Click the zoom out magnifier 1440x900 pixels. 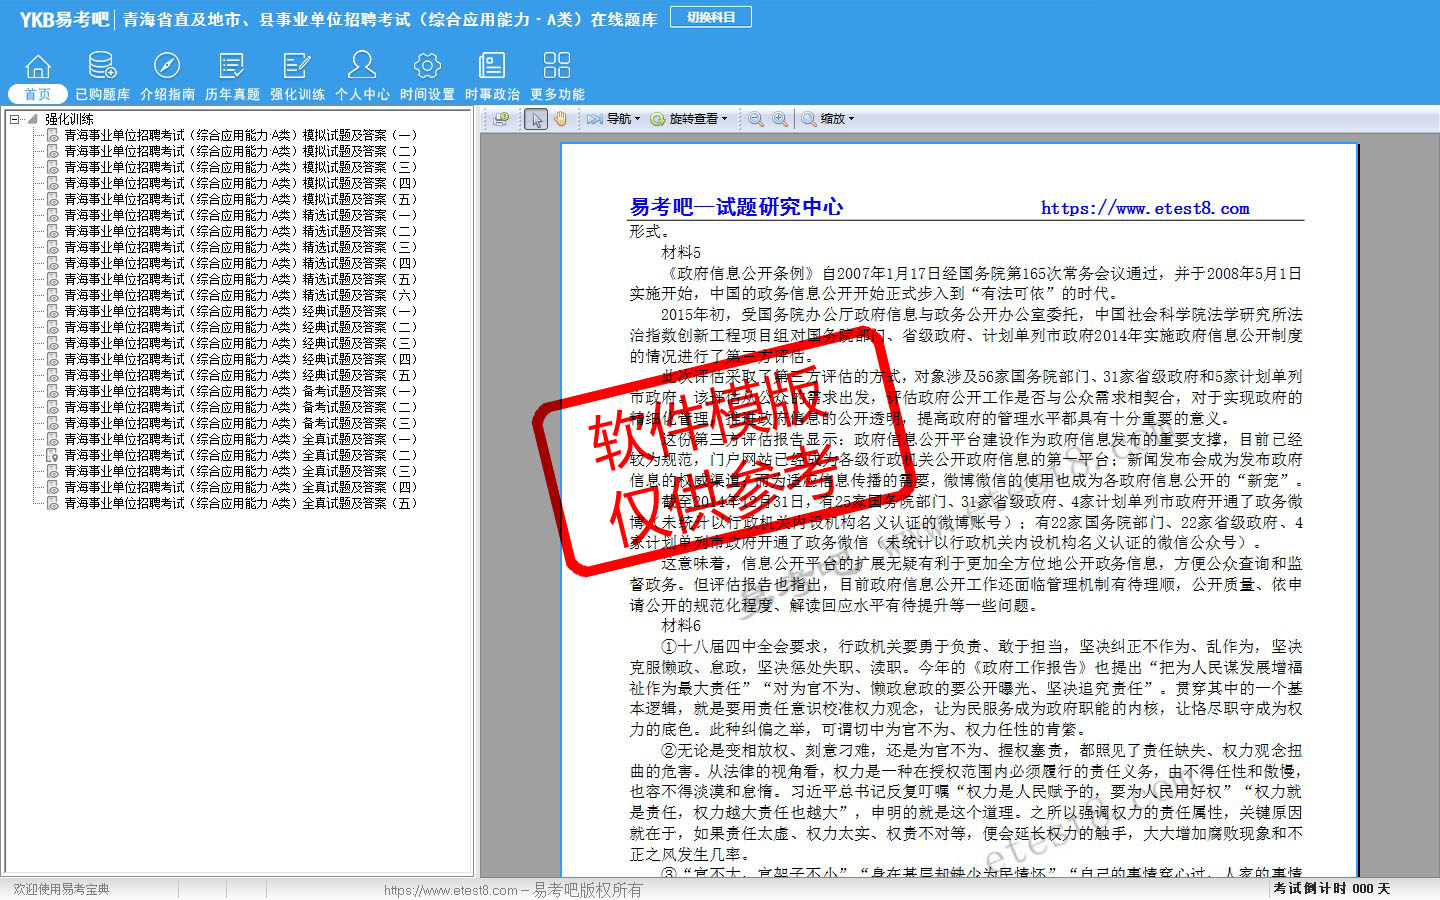756,119
